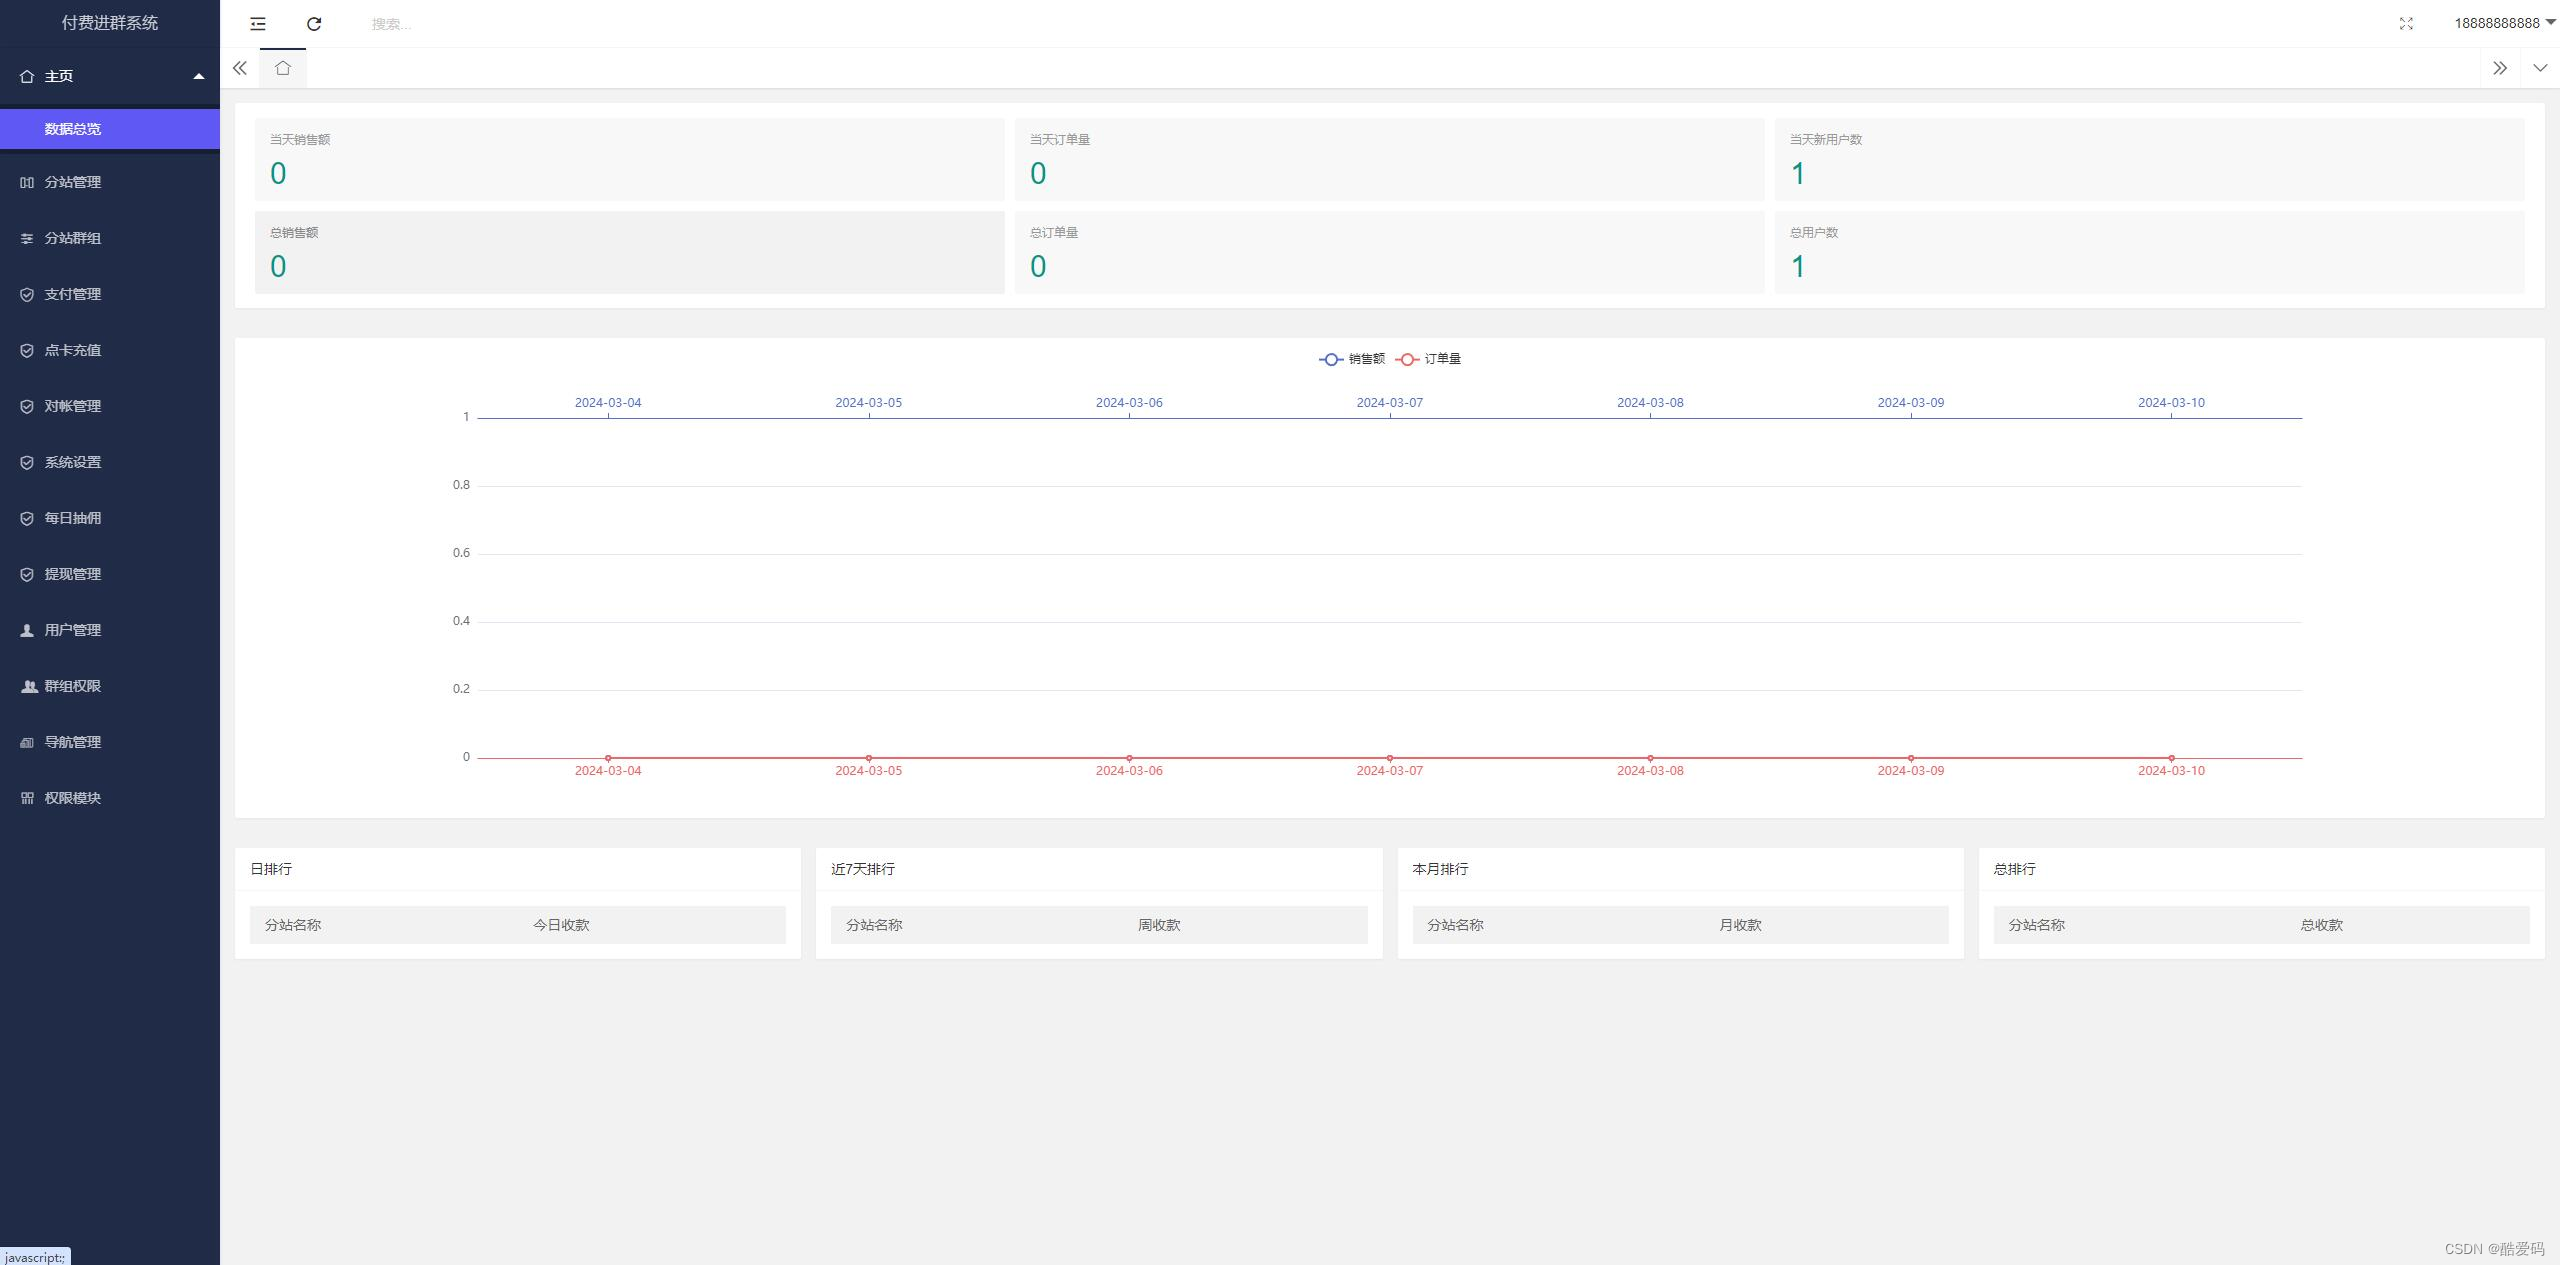This screenshot has height=1265, width=2560.
Task: Click the 导航管理 icon
Action: [x=27, y=742]
